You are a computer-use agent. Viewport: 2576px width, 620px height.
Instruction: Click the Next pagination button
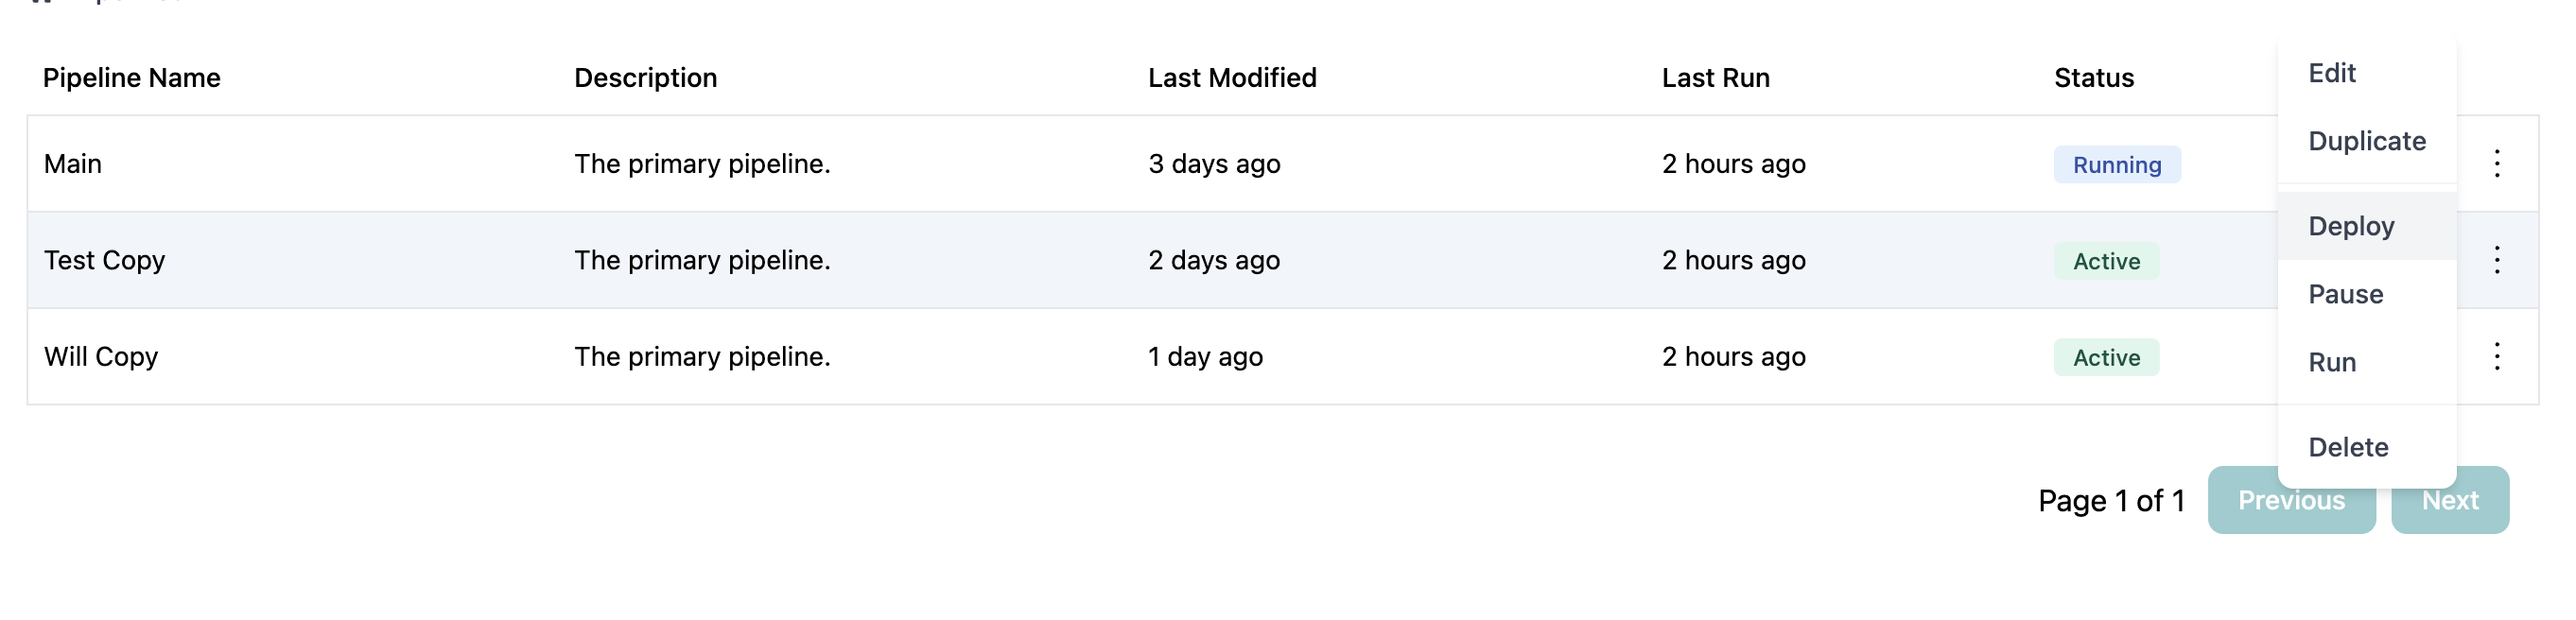[2450, 499]
